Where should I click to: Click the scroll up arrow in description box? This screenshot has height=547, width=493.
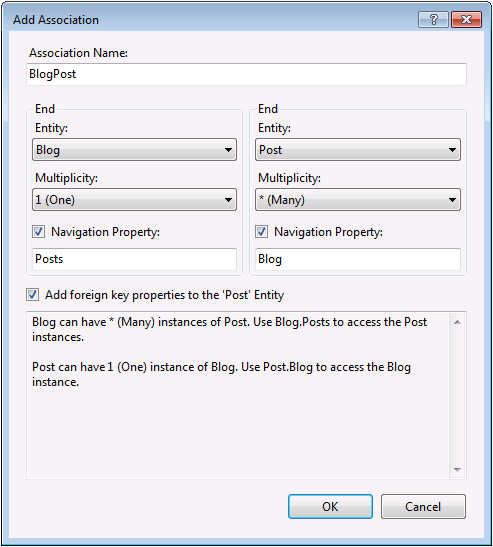(457, 322)
